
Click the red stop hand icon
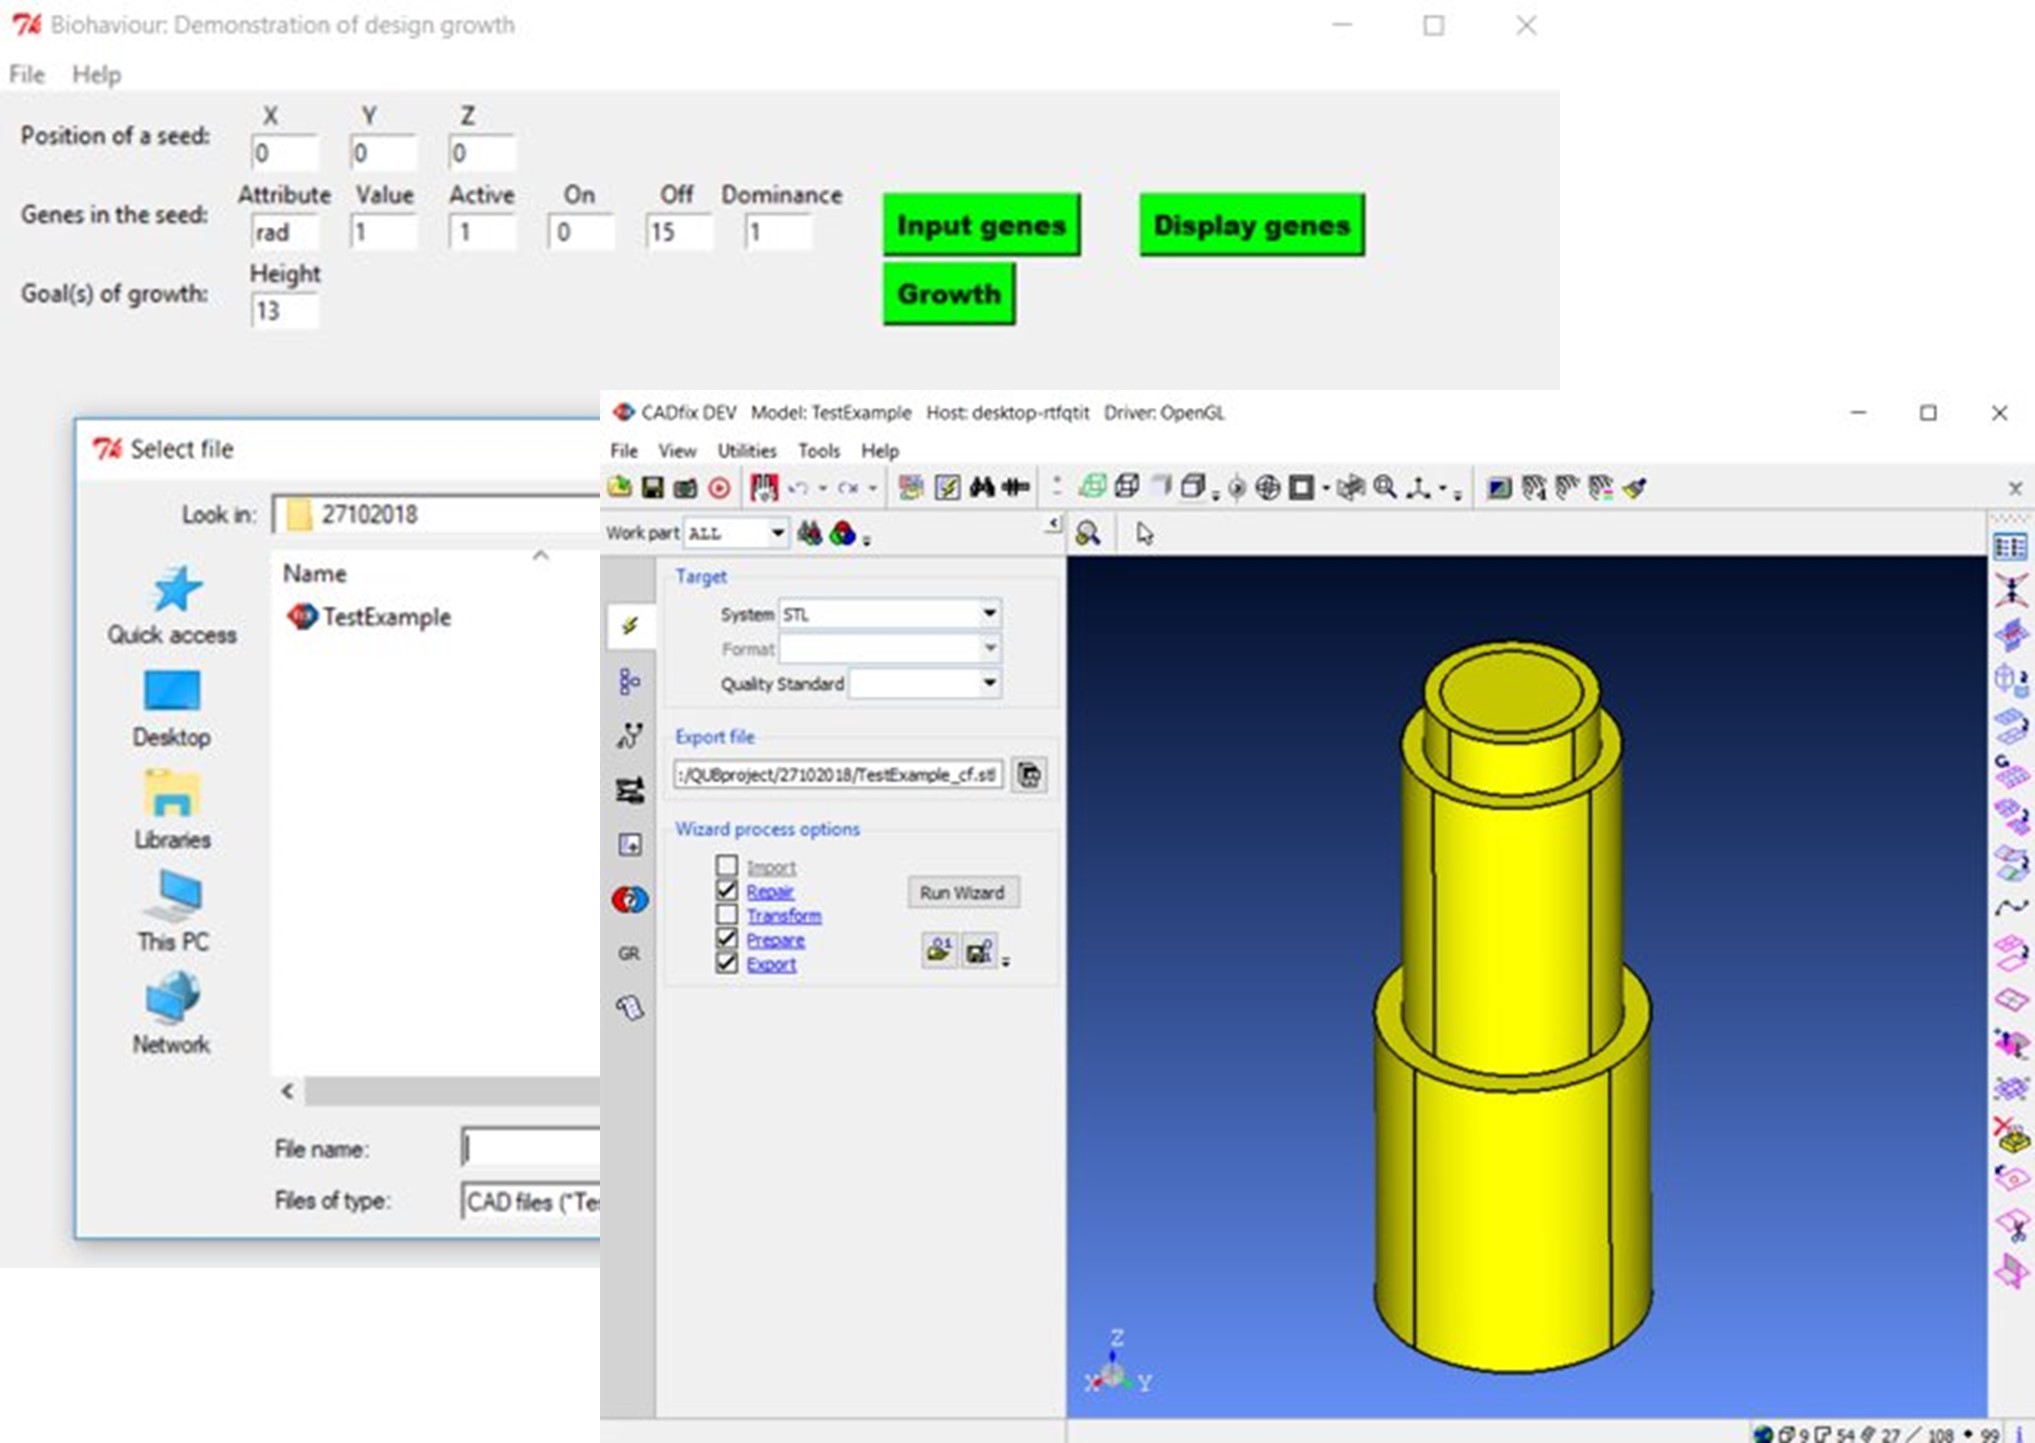point(764,487)
